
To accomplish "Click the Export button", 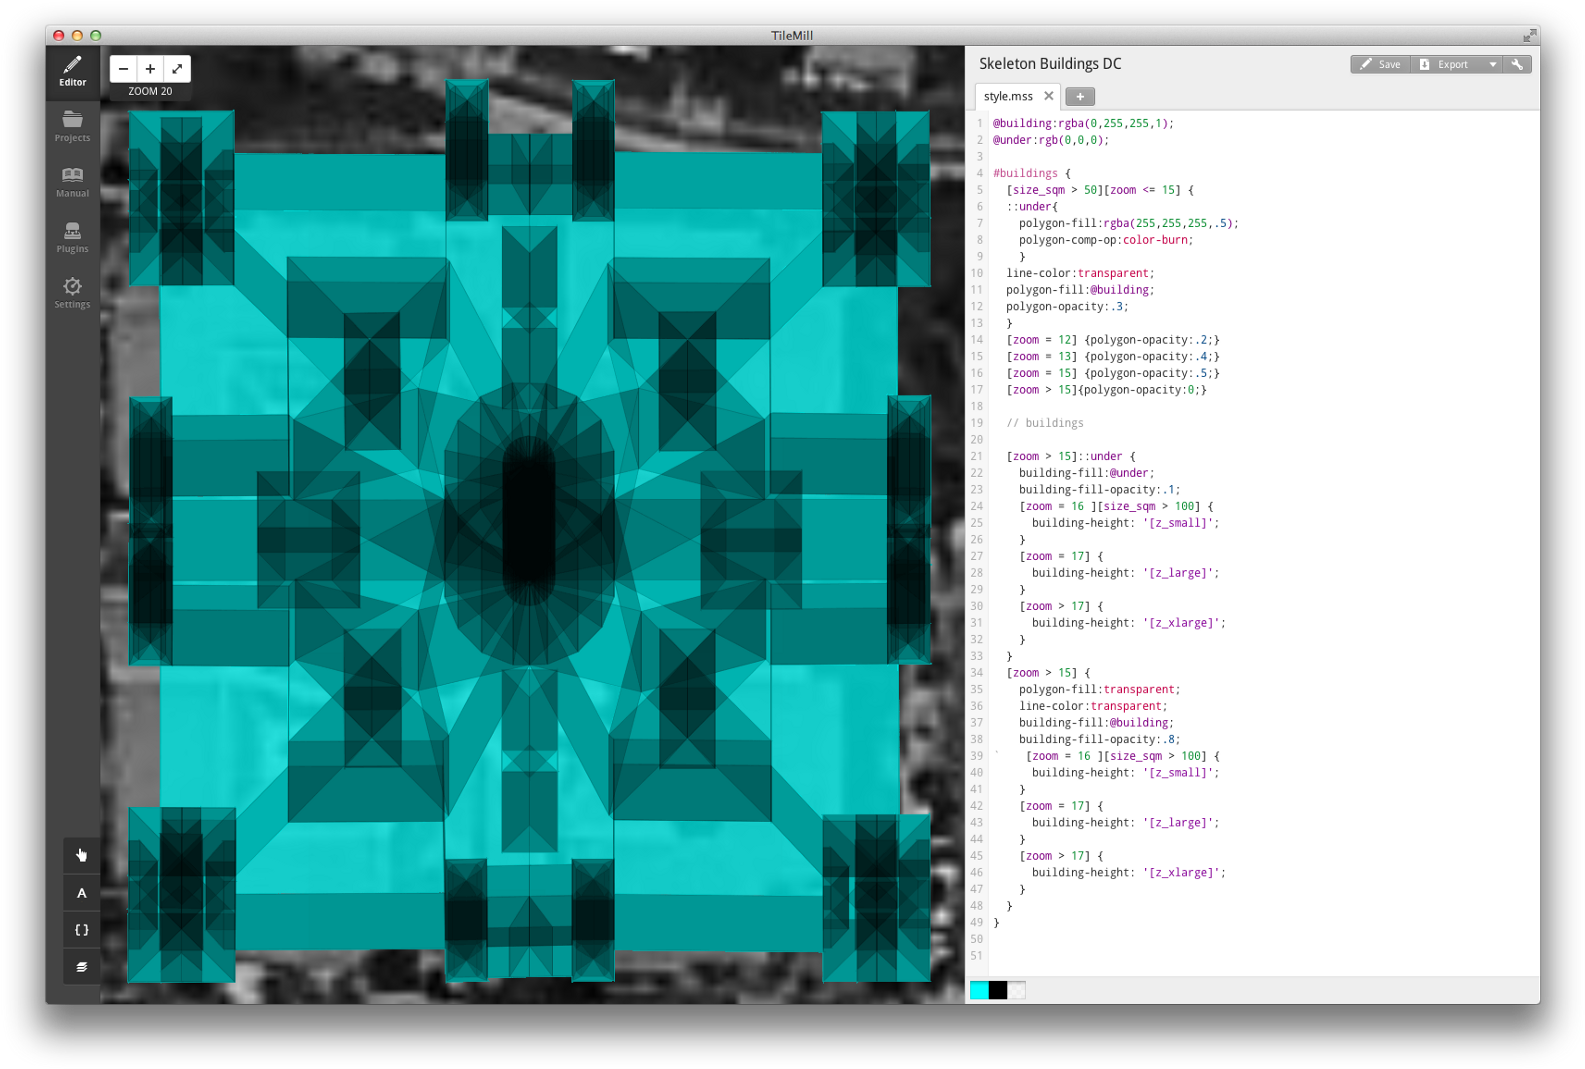I will point(1445,64).
